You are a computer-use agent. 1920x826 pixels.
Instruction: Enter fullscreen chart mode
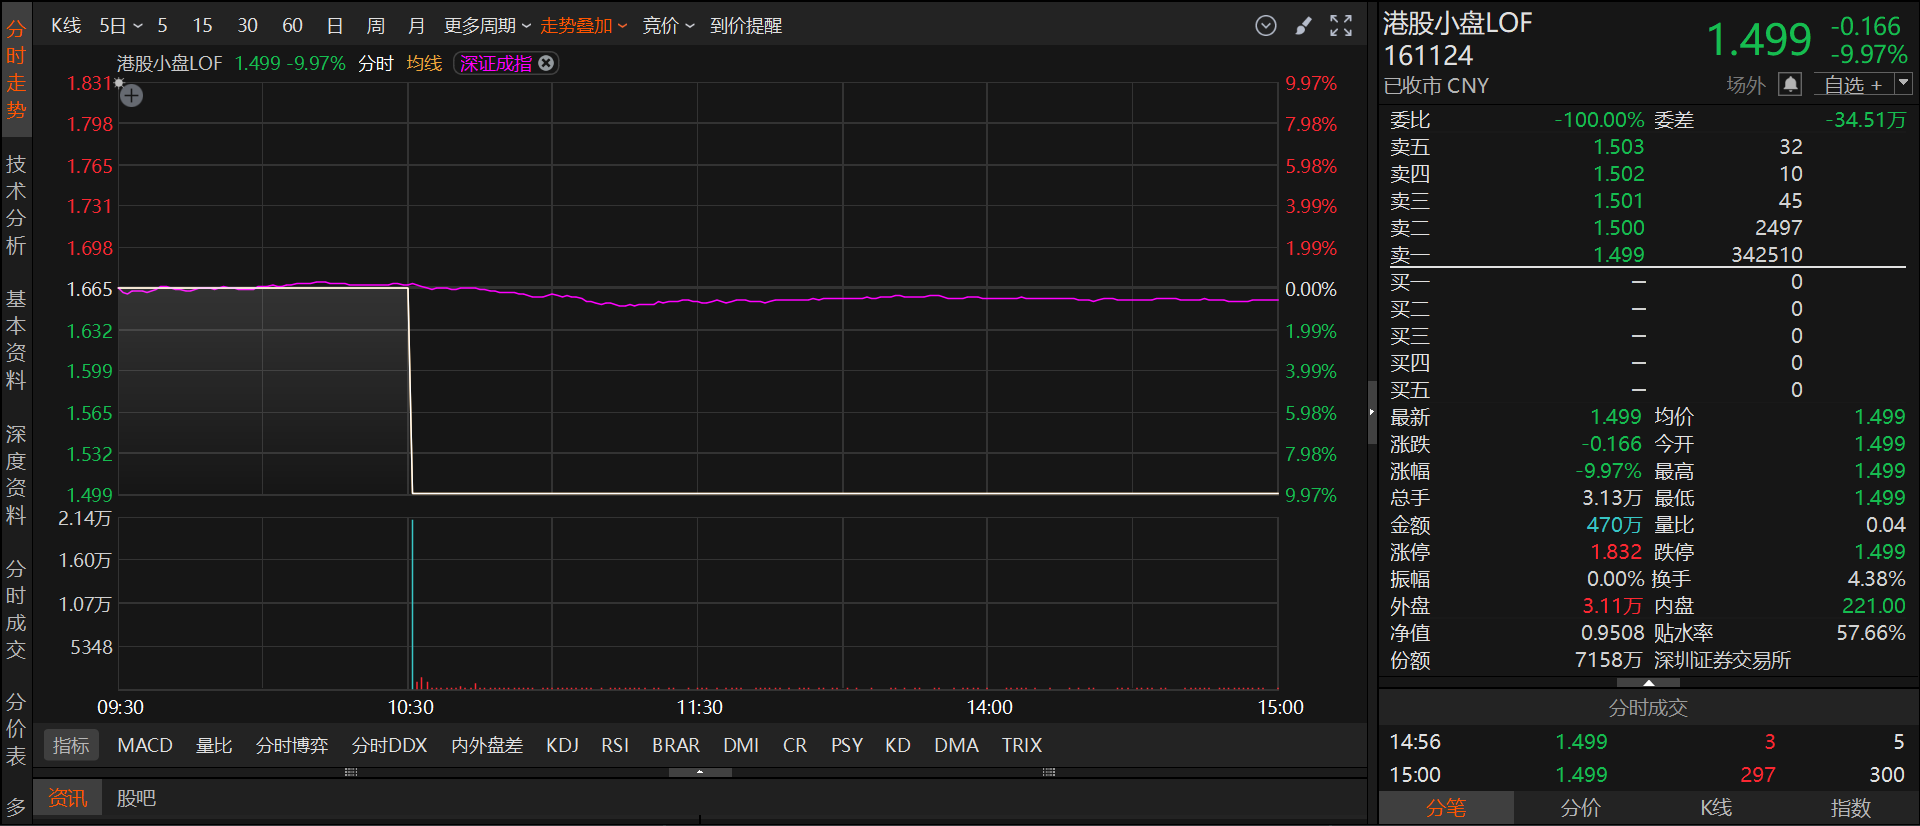pyautogui.click(x=1341, y=26)
